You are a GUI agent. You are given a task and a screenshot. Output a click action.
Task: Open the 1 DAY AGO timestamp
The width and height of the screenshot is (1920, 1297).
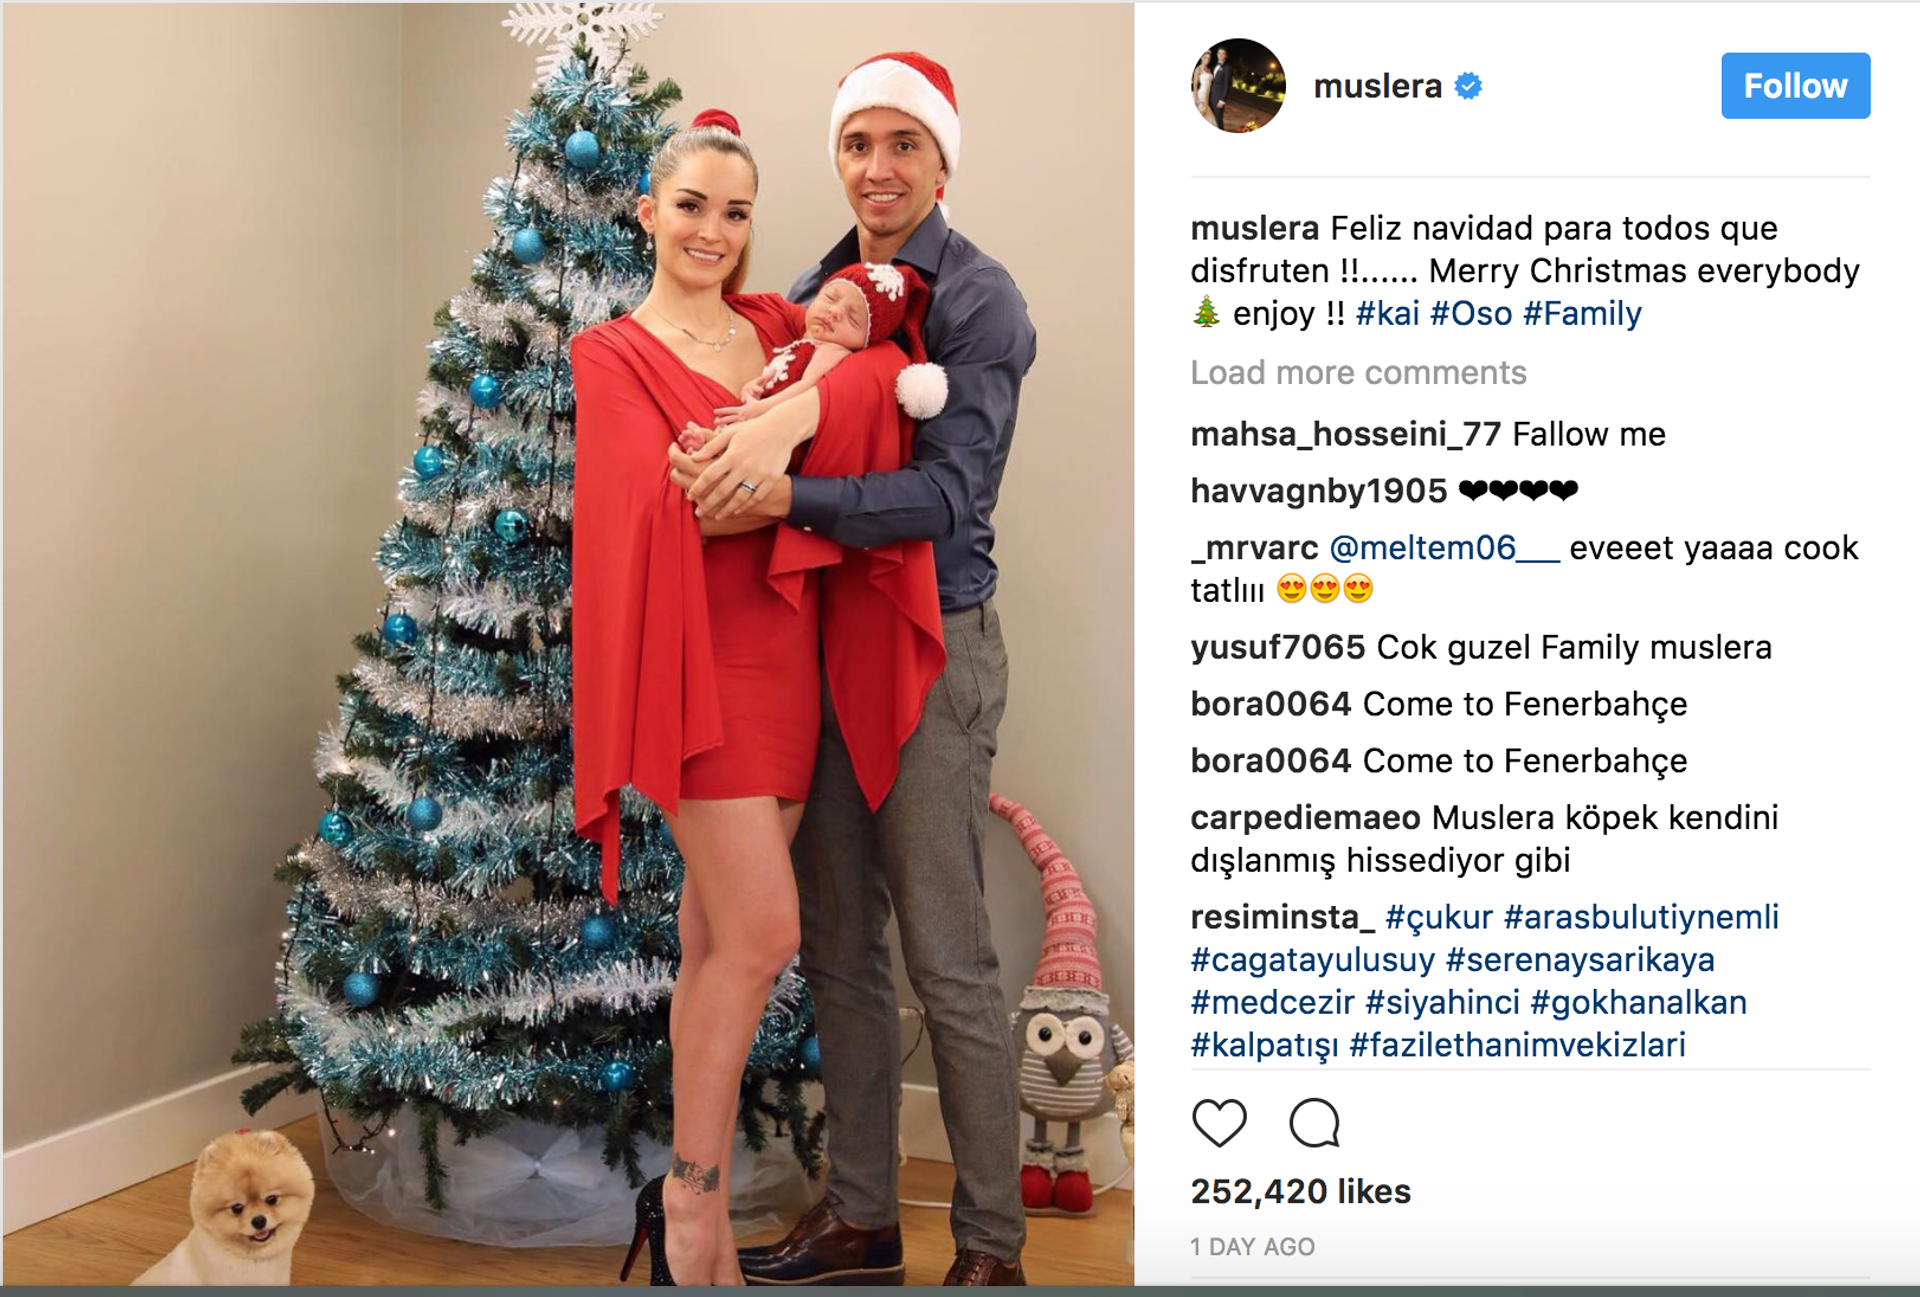pos(1252,1247)
